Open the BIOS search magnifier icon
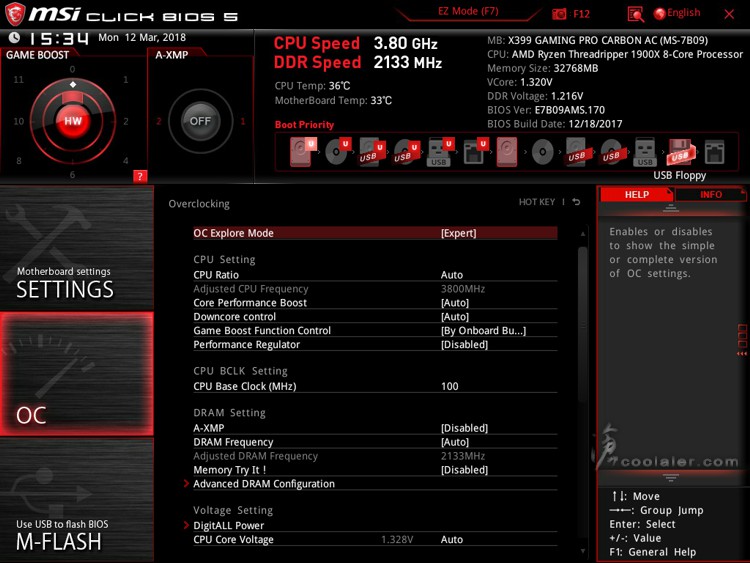Screen dimensions: 750x563 [x=635, y=14]
